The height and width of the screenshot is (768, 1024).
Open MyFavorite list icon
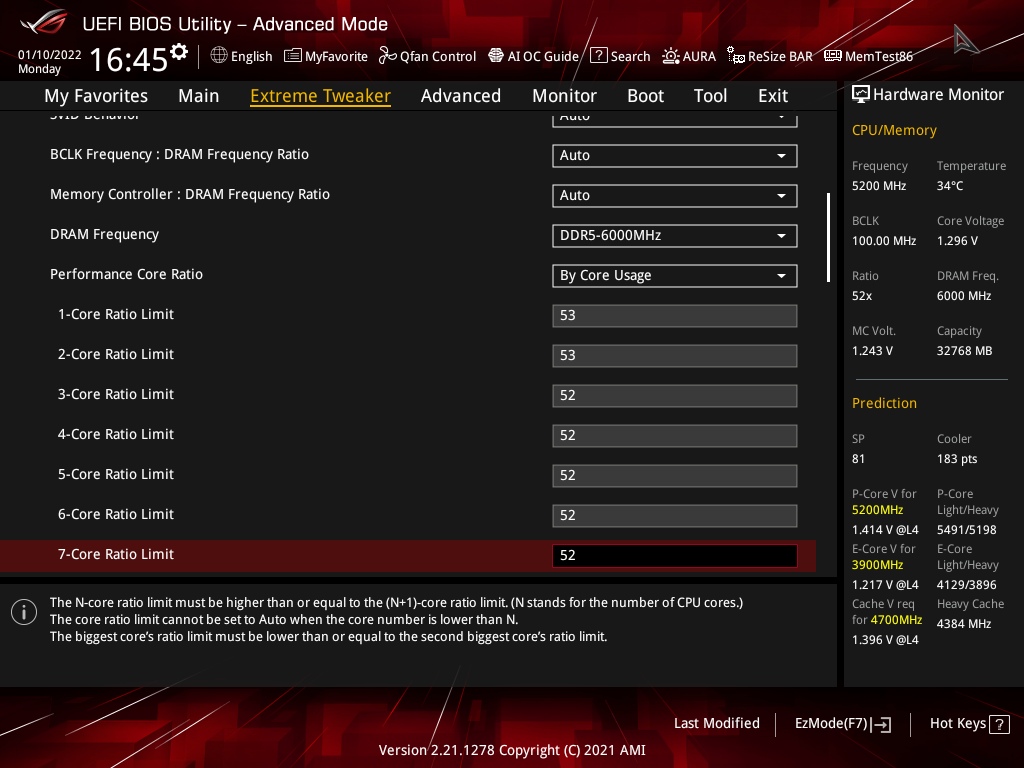(x=293, y=56)
